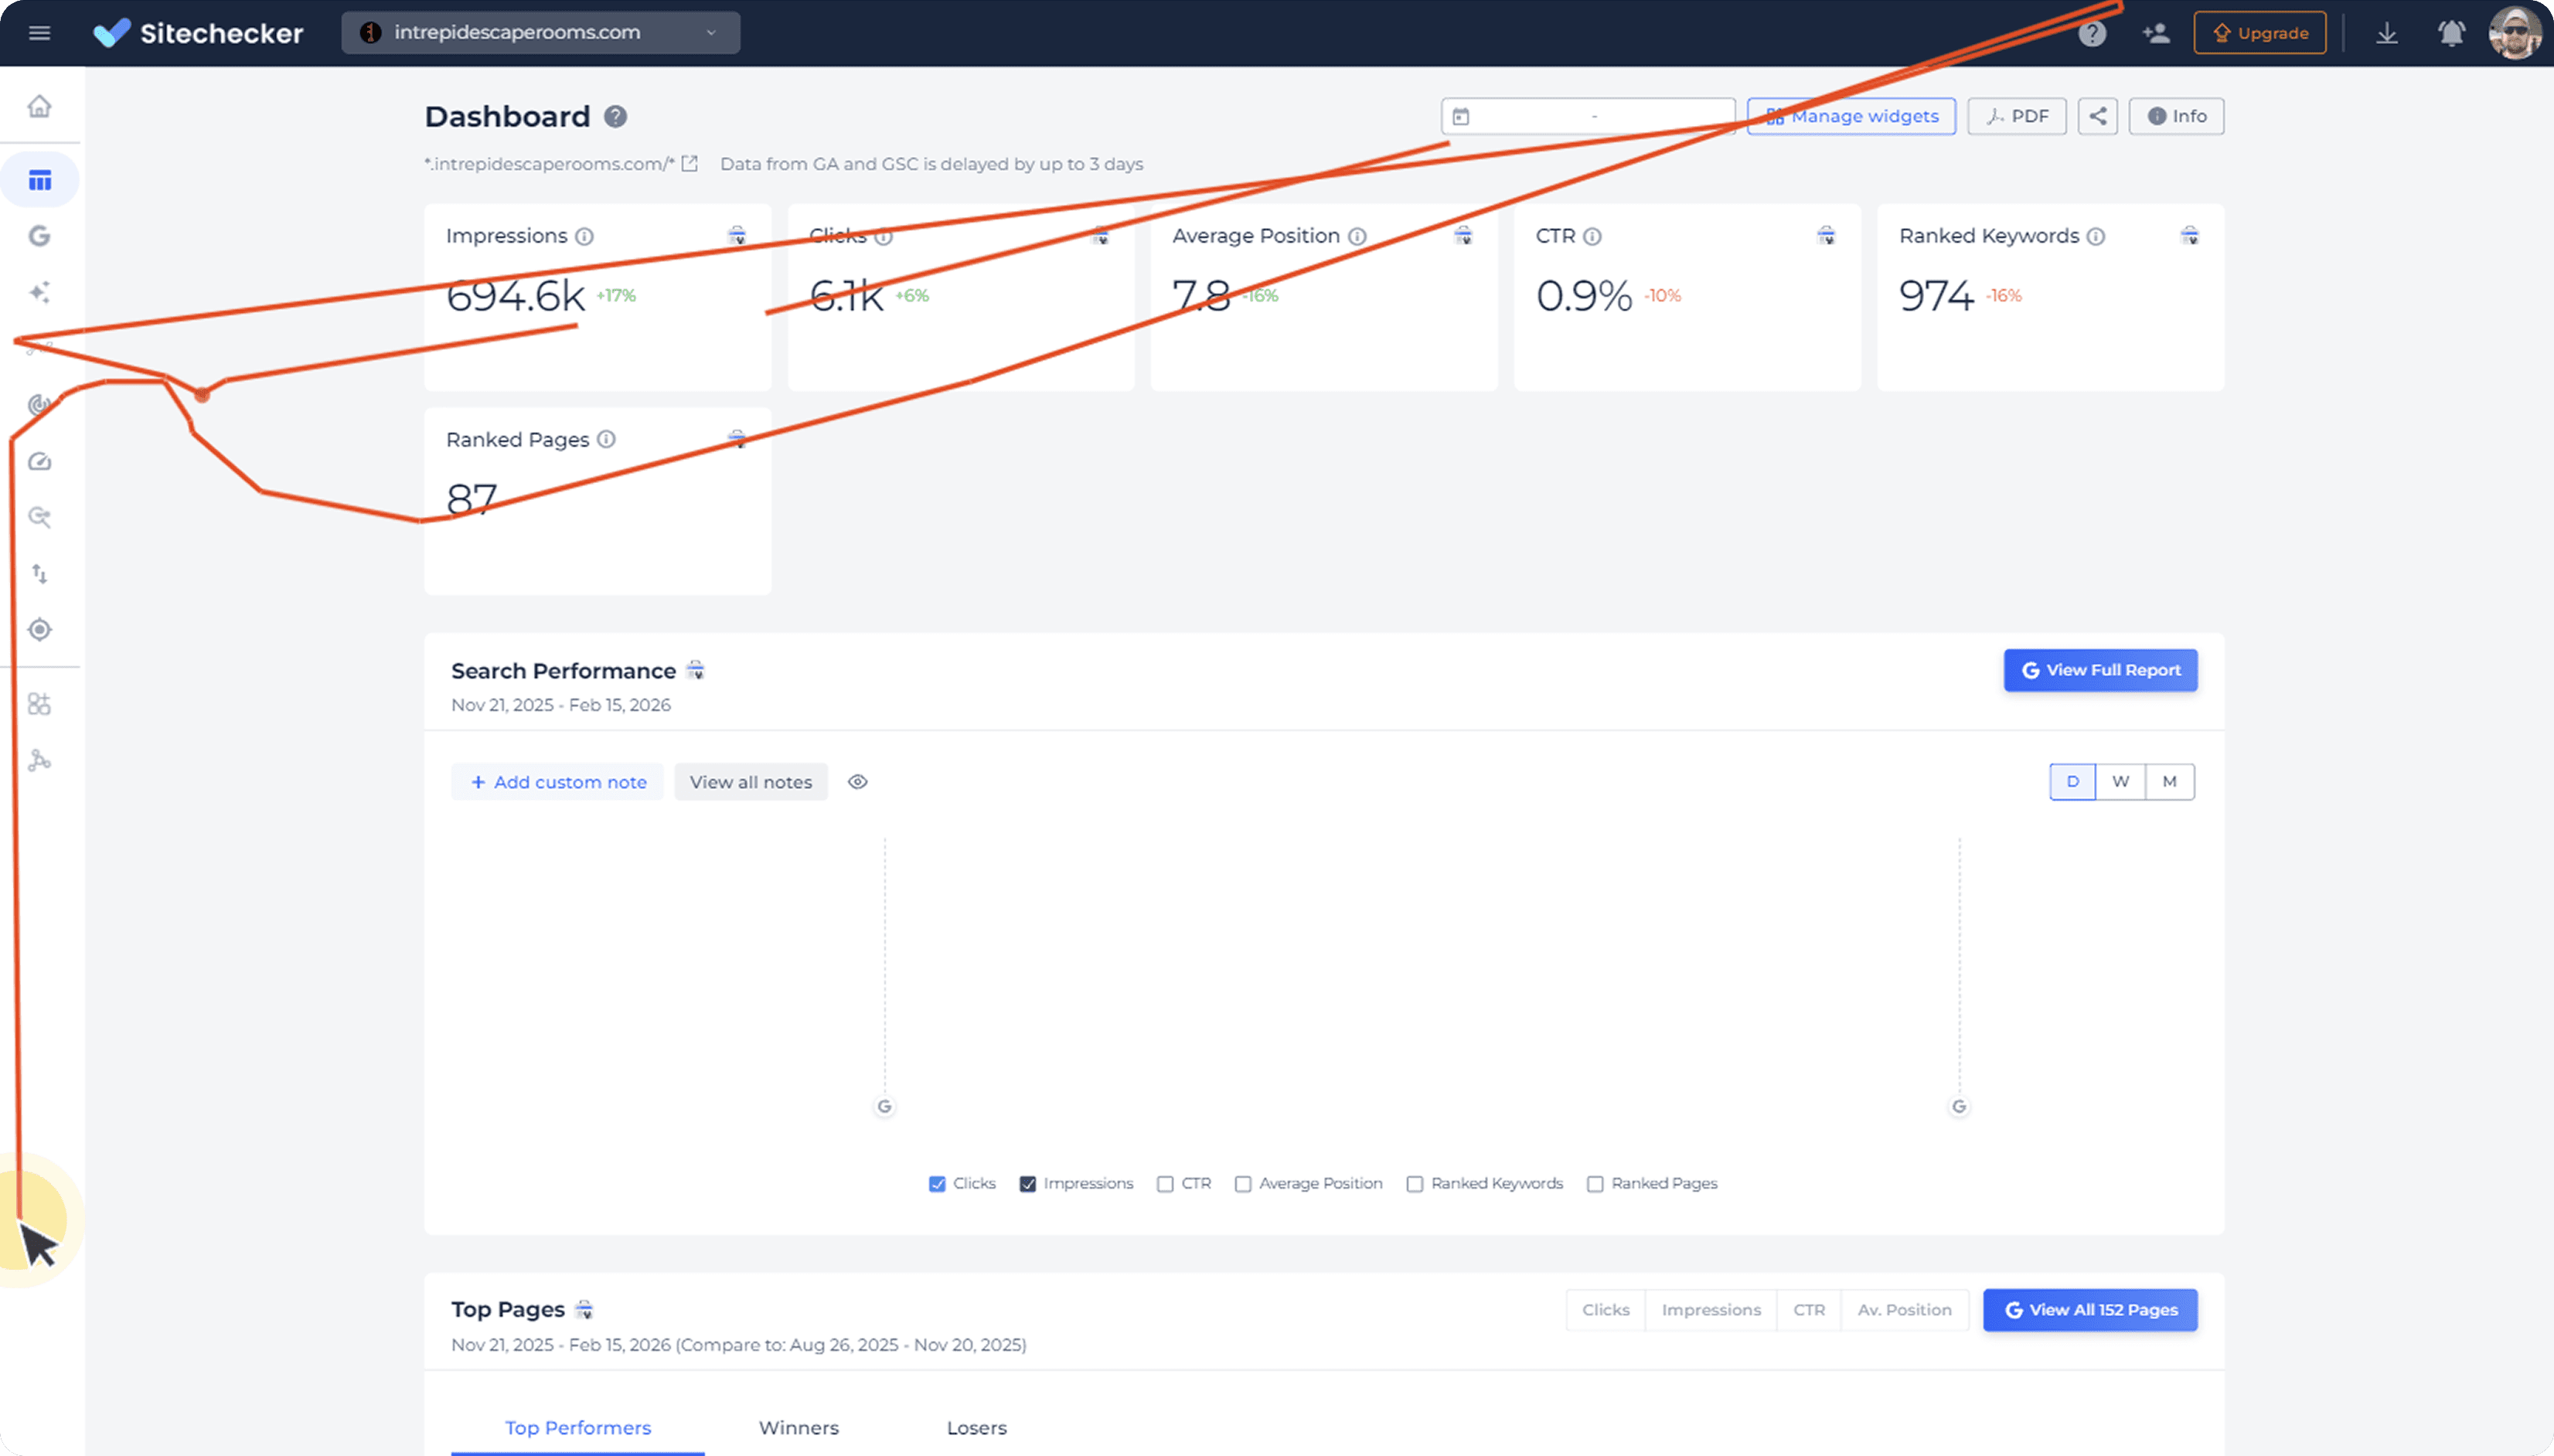Switch chart to weekly W view
This screenshot has width=2554, height=1456.
coord(2120,782)
